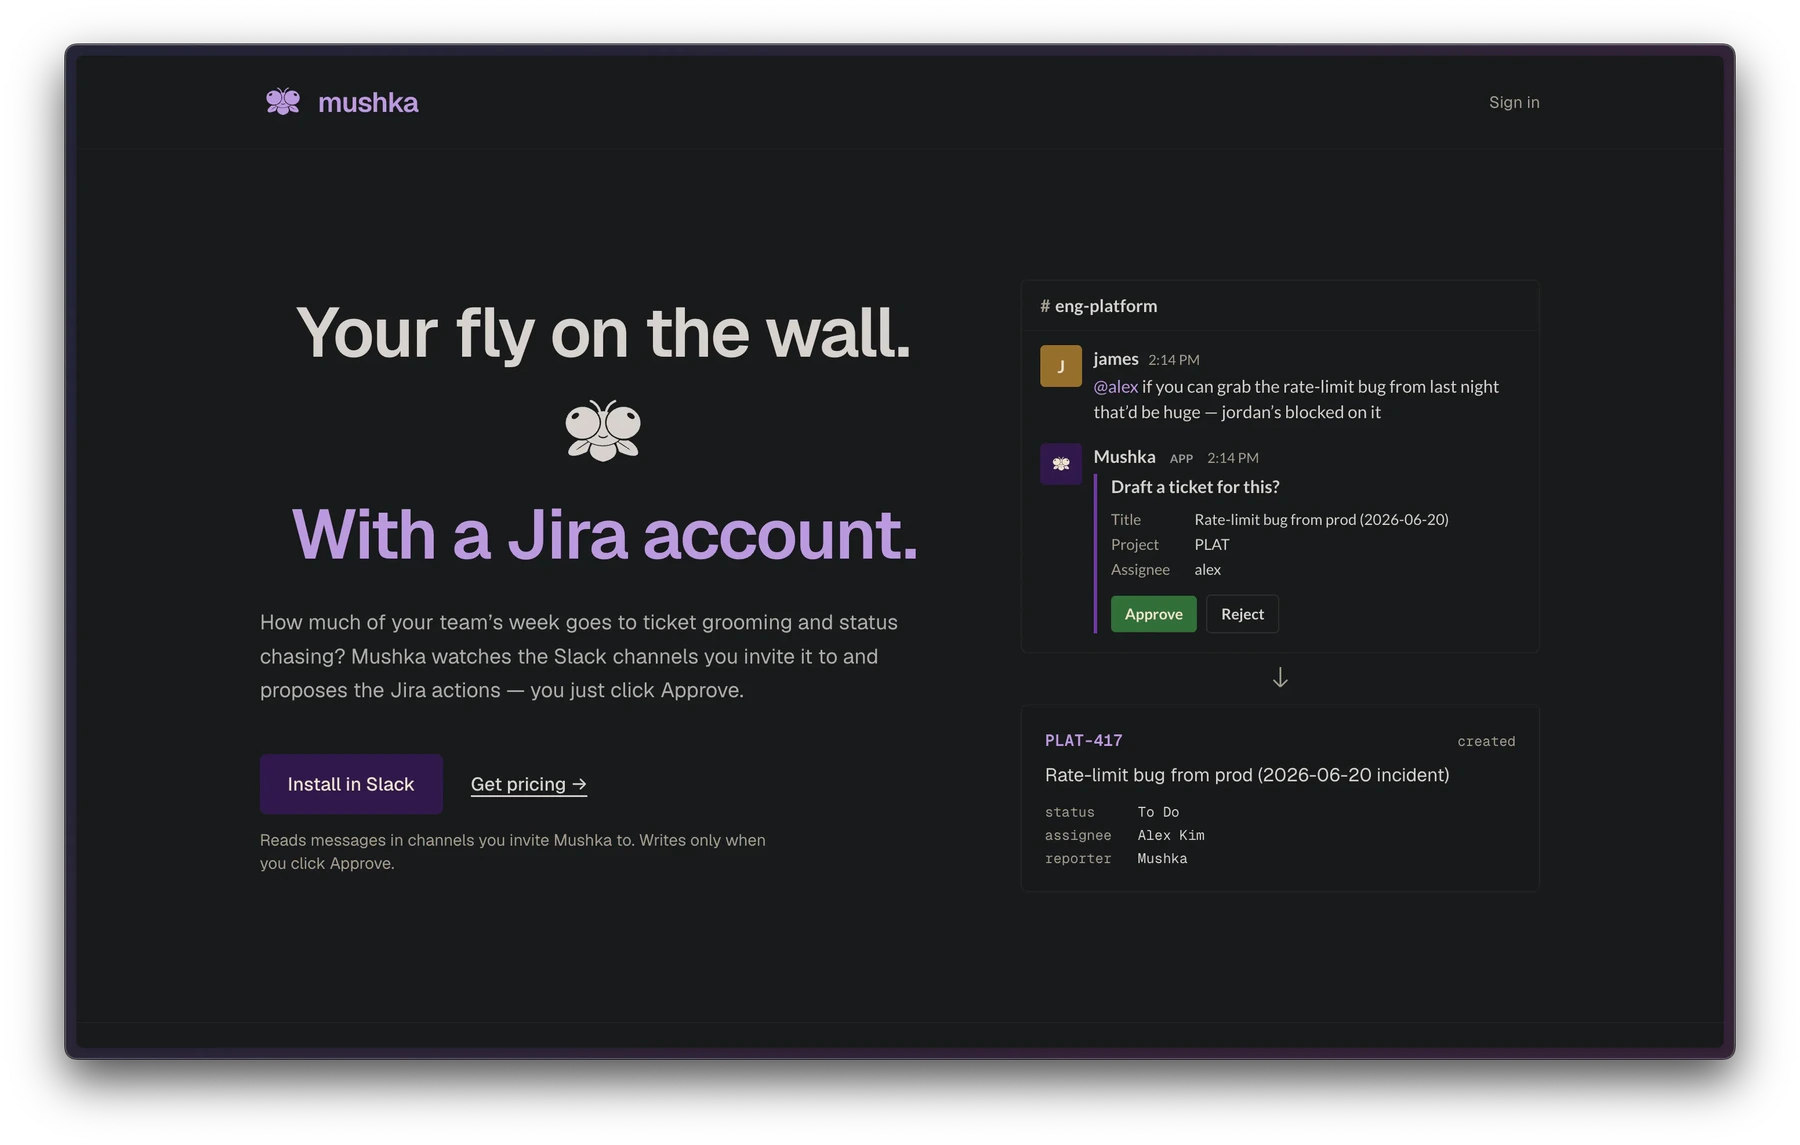Viewport: 1800px width, 1145px height.
Task: Click the Mushka sender name
Action: [1124, 457]
